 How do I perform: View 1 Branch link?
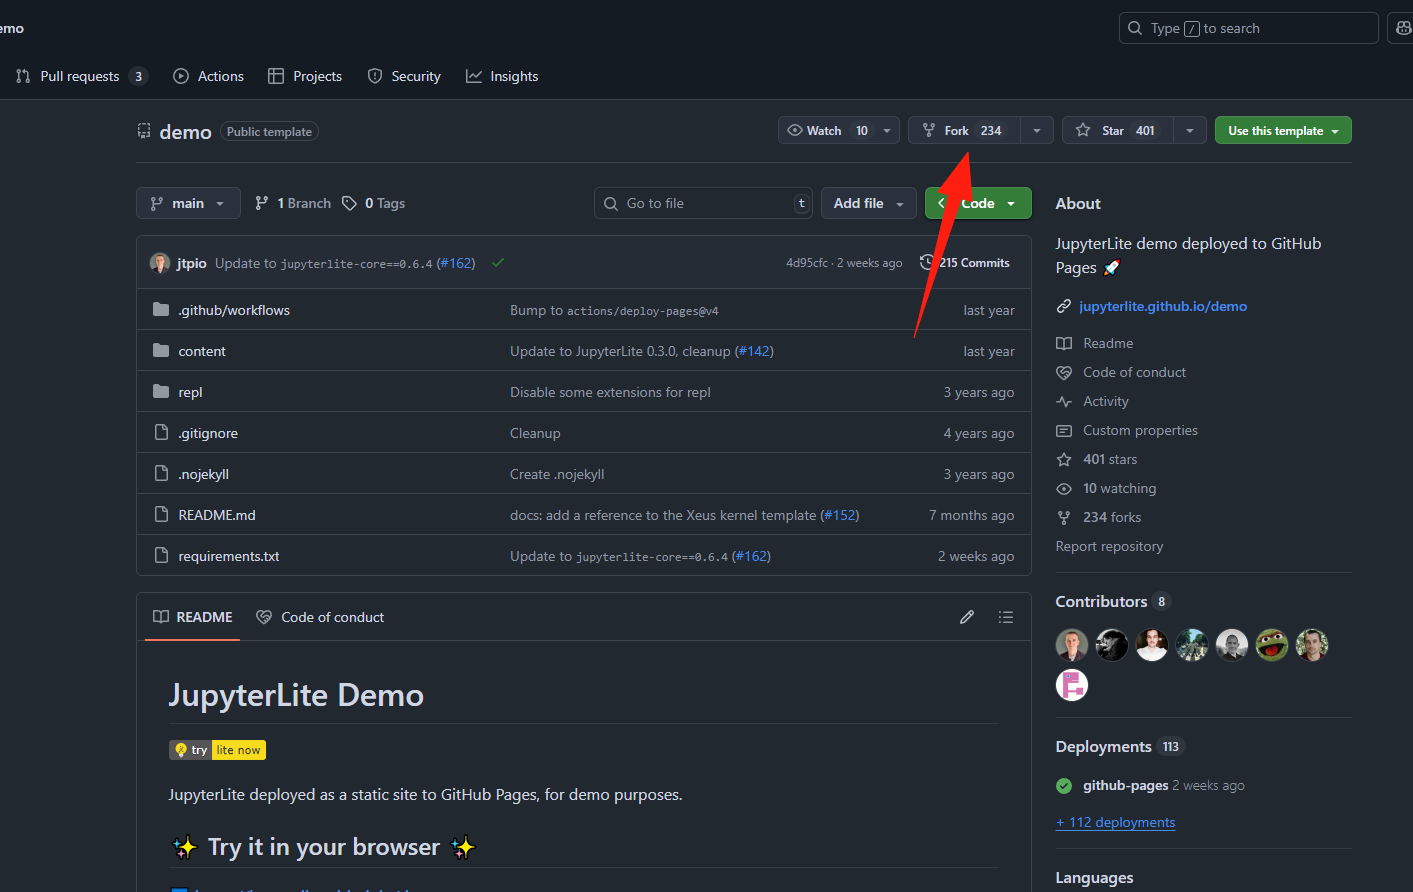click(292, 203)
